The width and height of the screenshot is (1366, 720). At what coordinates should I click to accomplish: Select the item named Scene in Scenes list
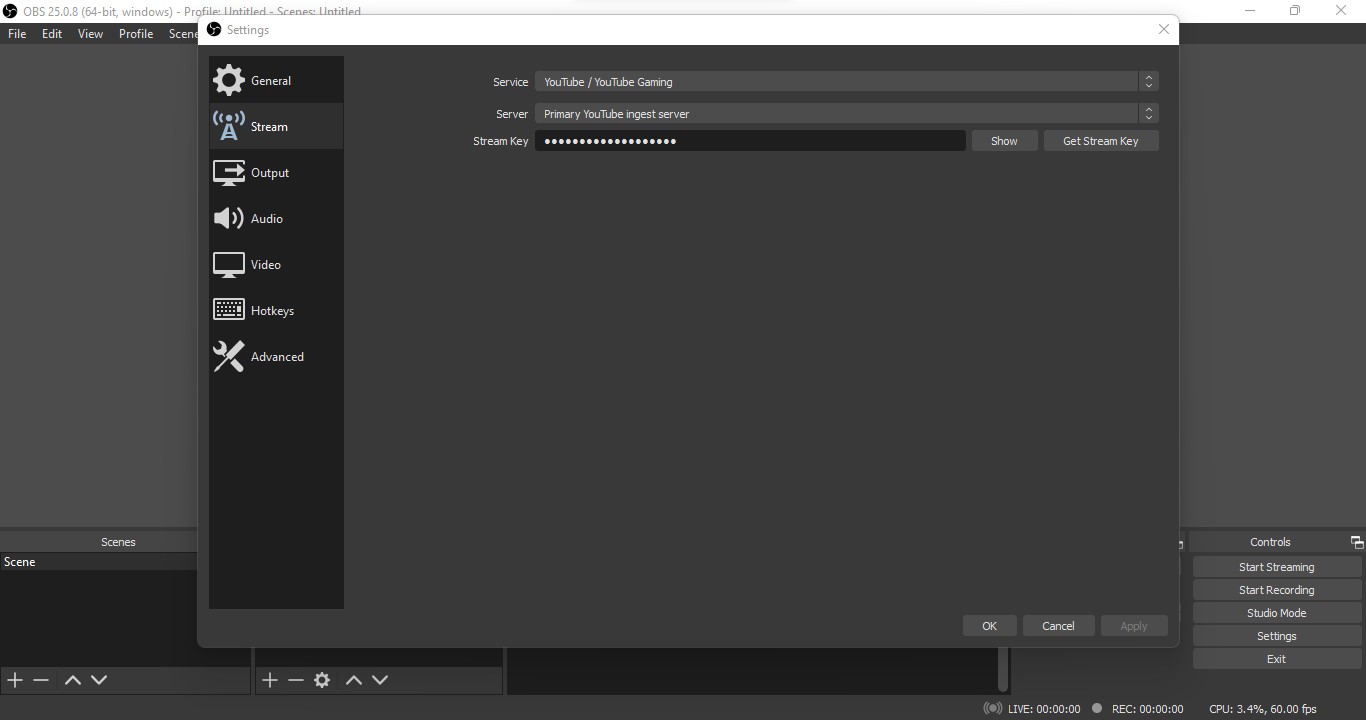[98, 562]
